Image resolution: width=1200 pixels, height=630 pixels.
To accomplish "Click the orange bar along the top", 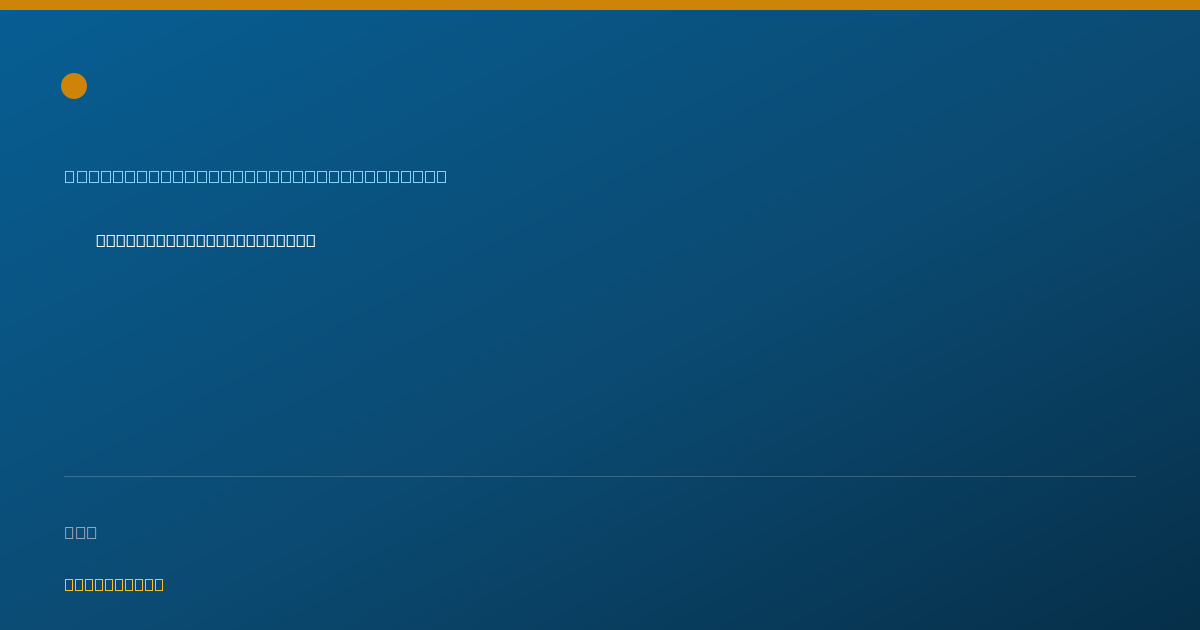I will pos(600,5).
